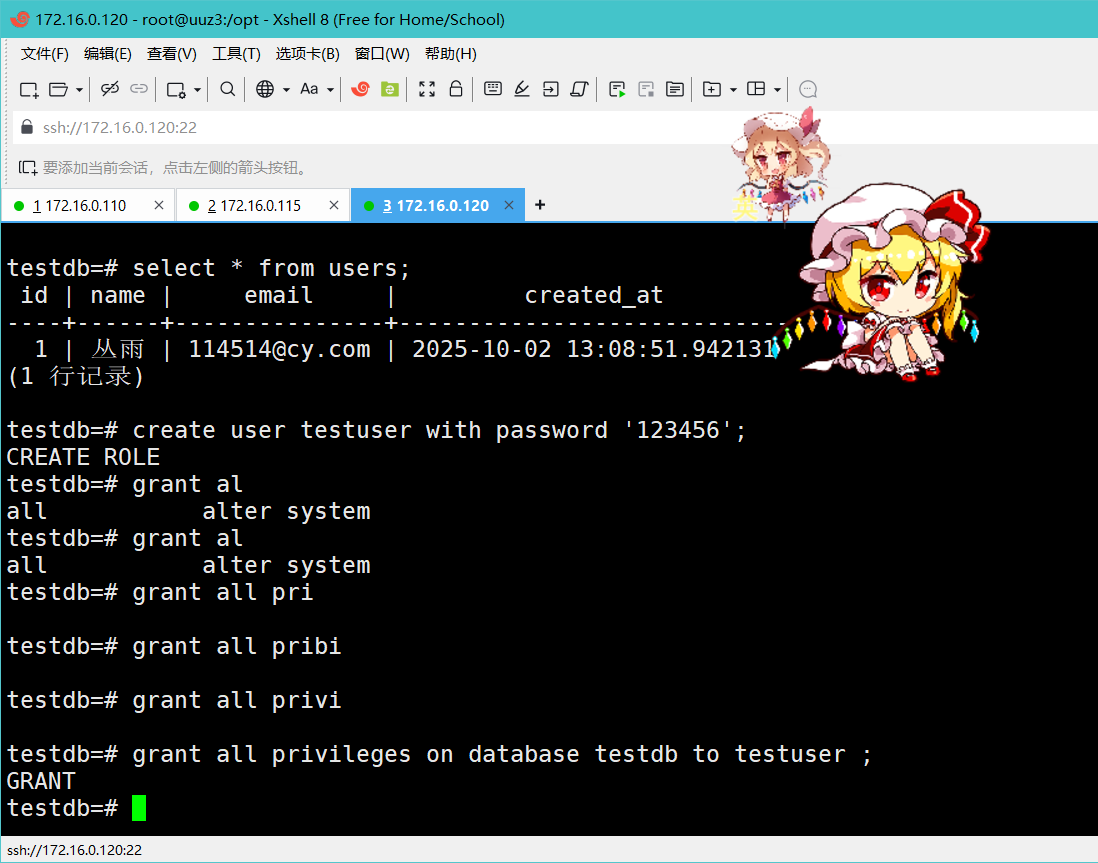Close the 172.16.0.120 tab
Image resolution: width=1098 pixels, height=863 pixels.
(x=509, y=205)
